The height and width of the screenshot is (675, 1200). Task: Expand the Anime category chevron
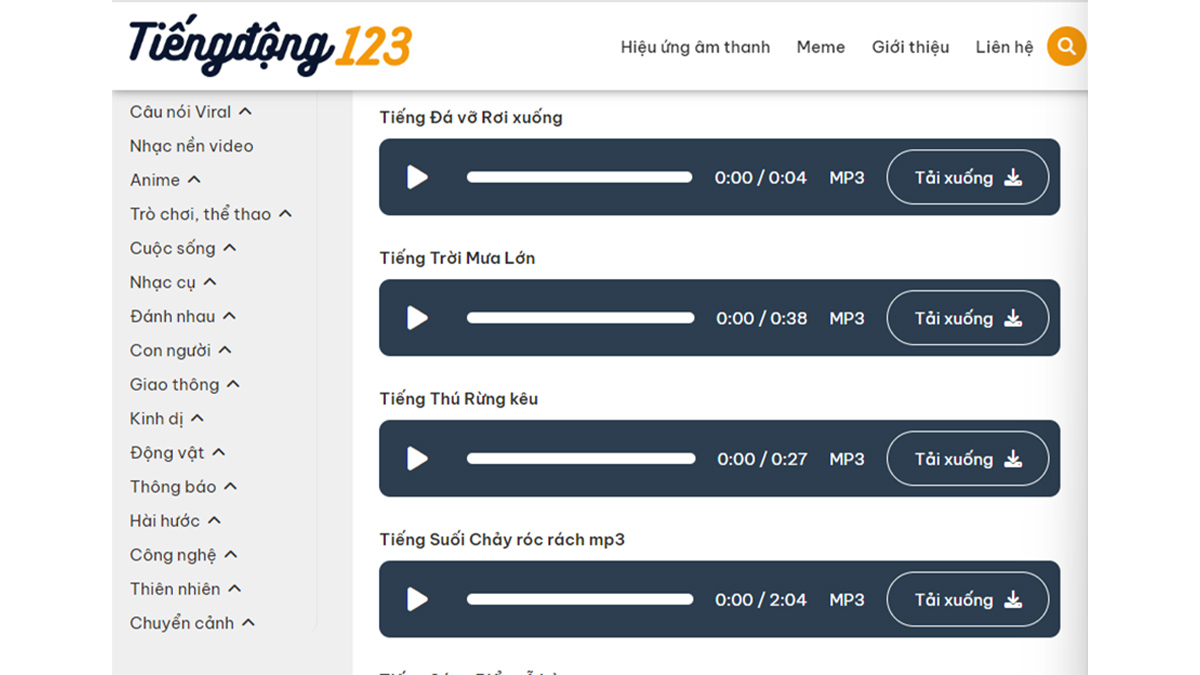click(194, 180)
